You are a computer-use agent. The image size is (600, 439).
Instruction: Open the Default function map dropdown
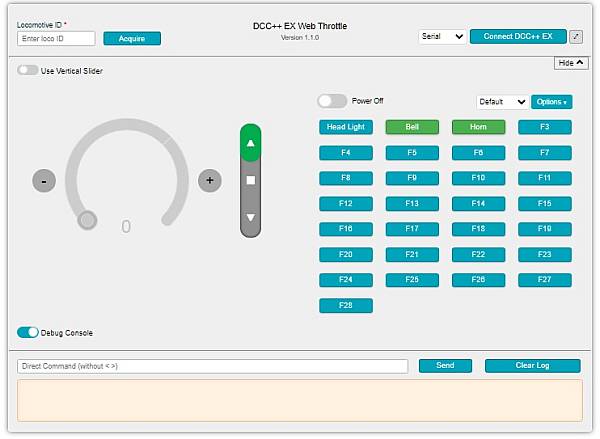pos(502,102)
